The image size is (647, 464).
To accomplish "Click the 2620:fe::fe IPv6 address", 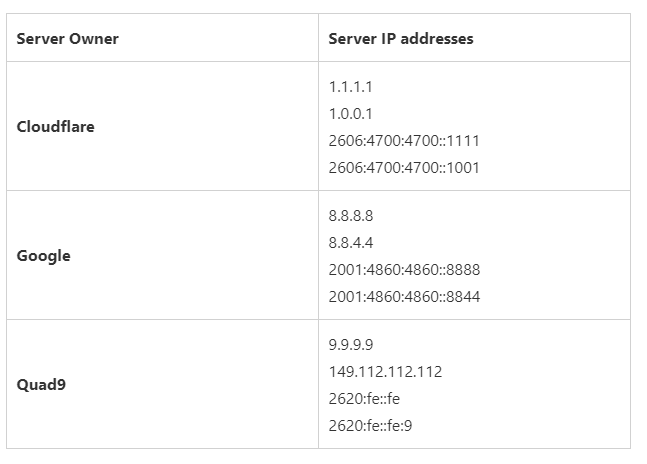I will click(364, 398).
